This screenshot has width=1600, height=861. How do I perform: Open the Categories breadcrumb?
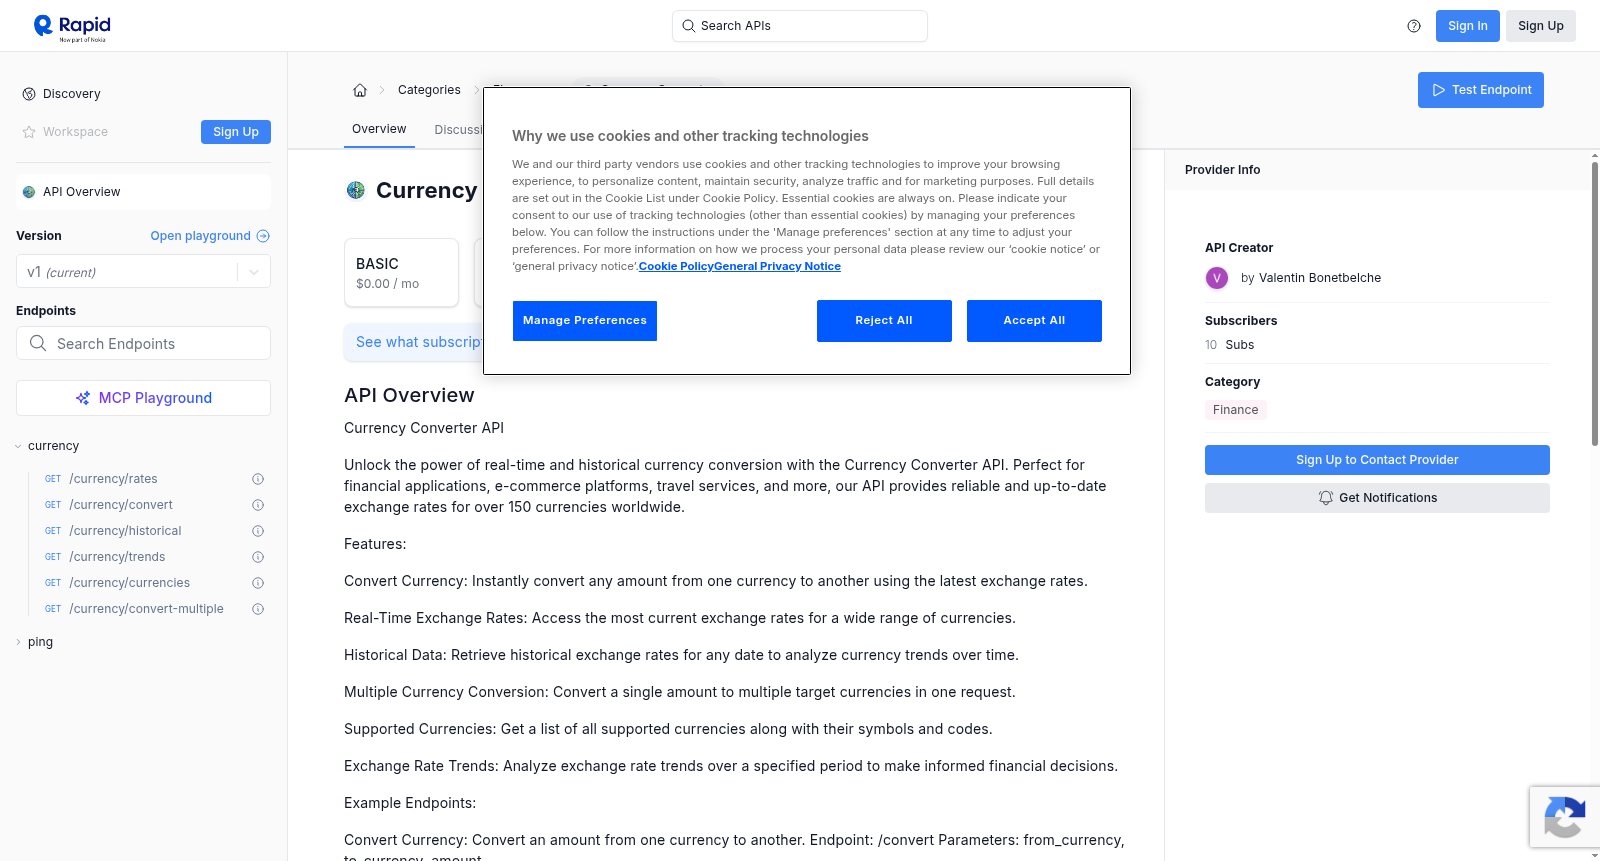pyautogui.click(x=429, y=90)
